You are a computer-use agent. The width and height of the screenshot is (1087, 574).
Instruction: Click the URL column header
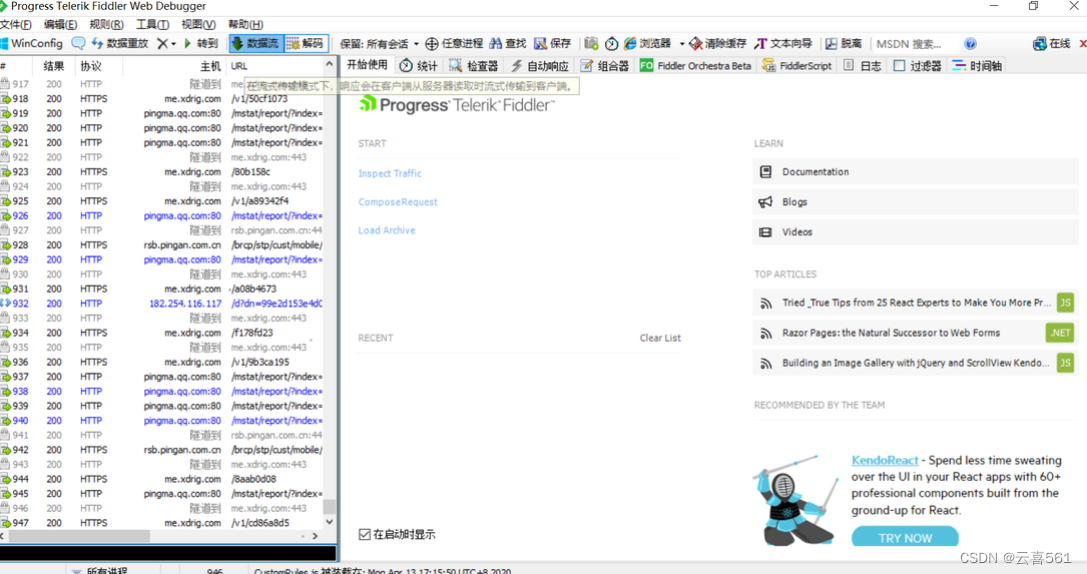(x=276, y=66)
